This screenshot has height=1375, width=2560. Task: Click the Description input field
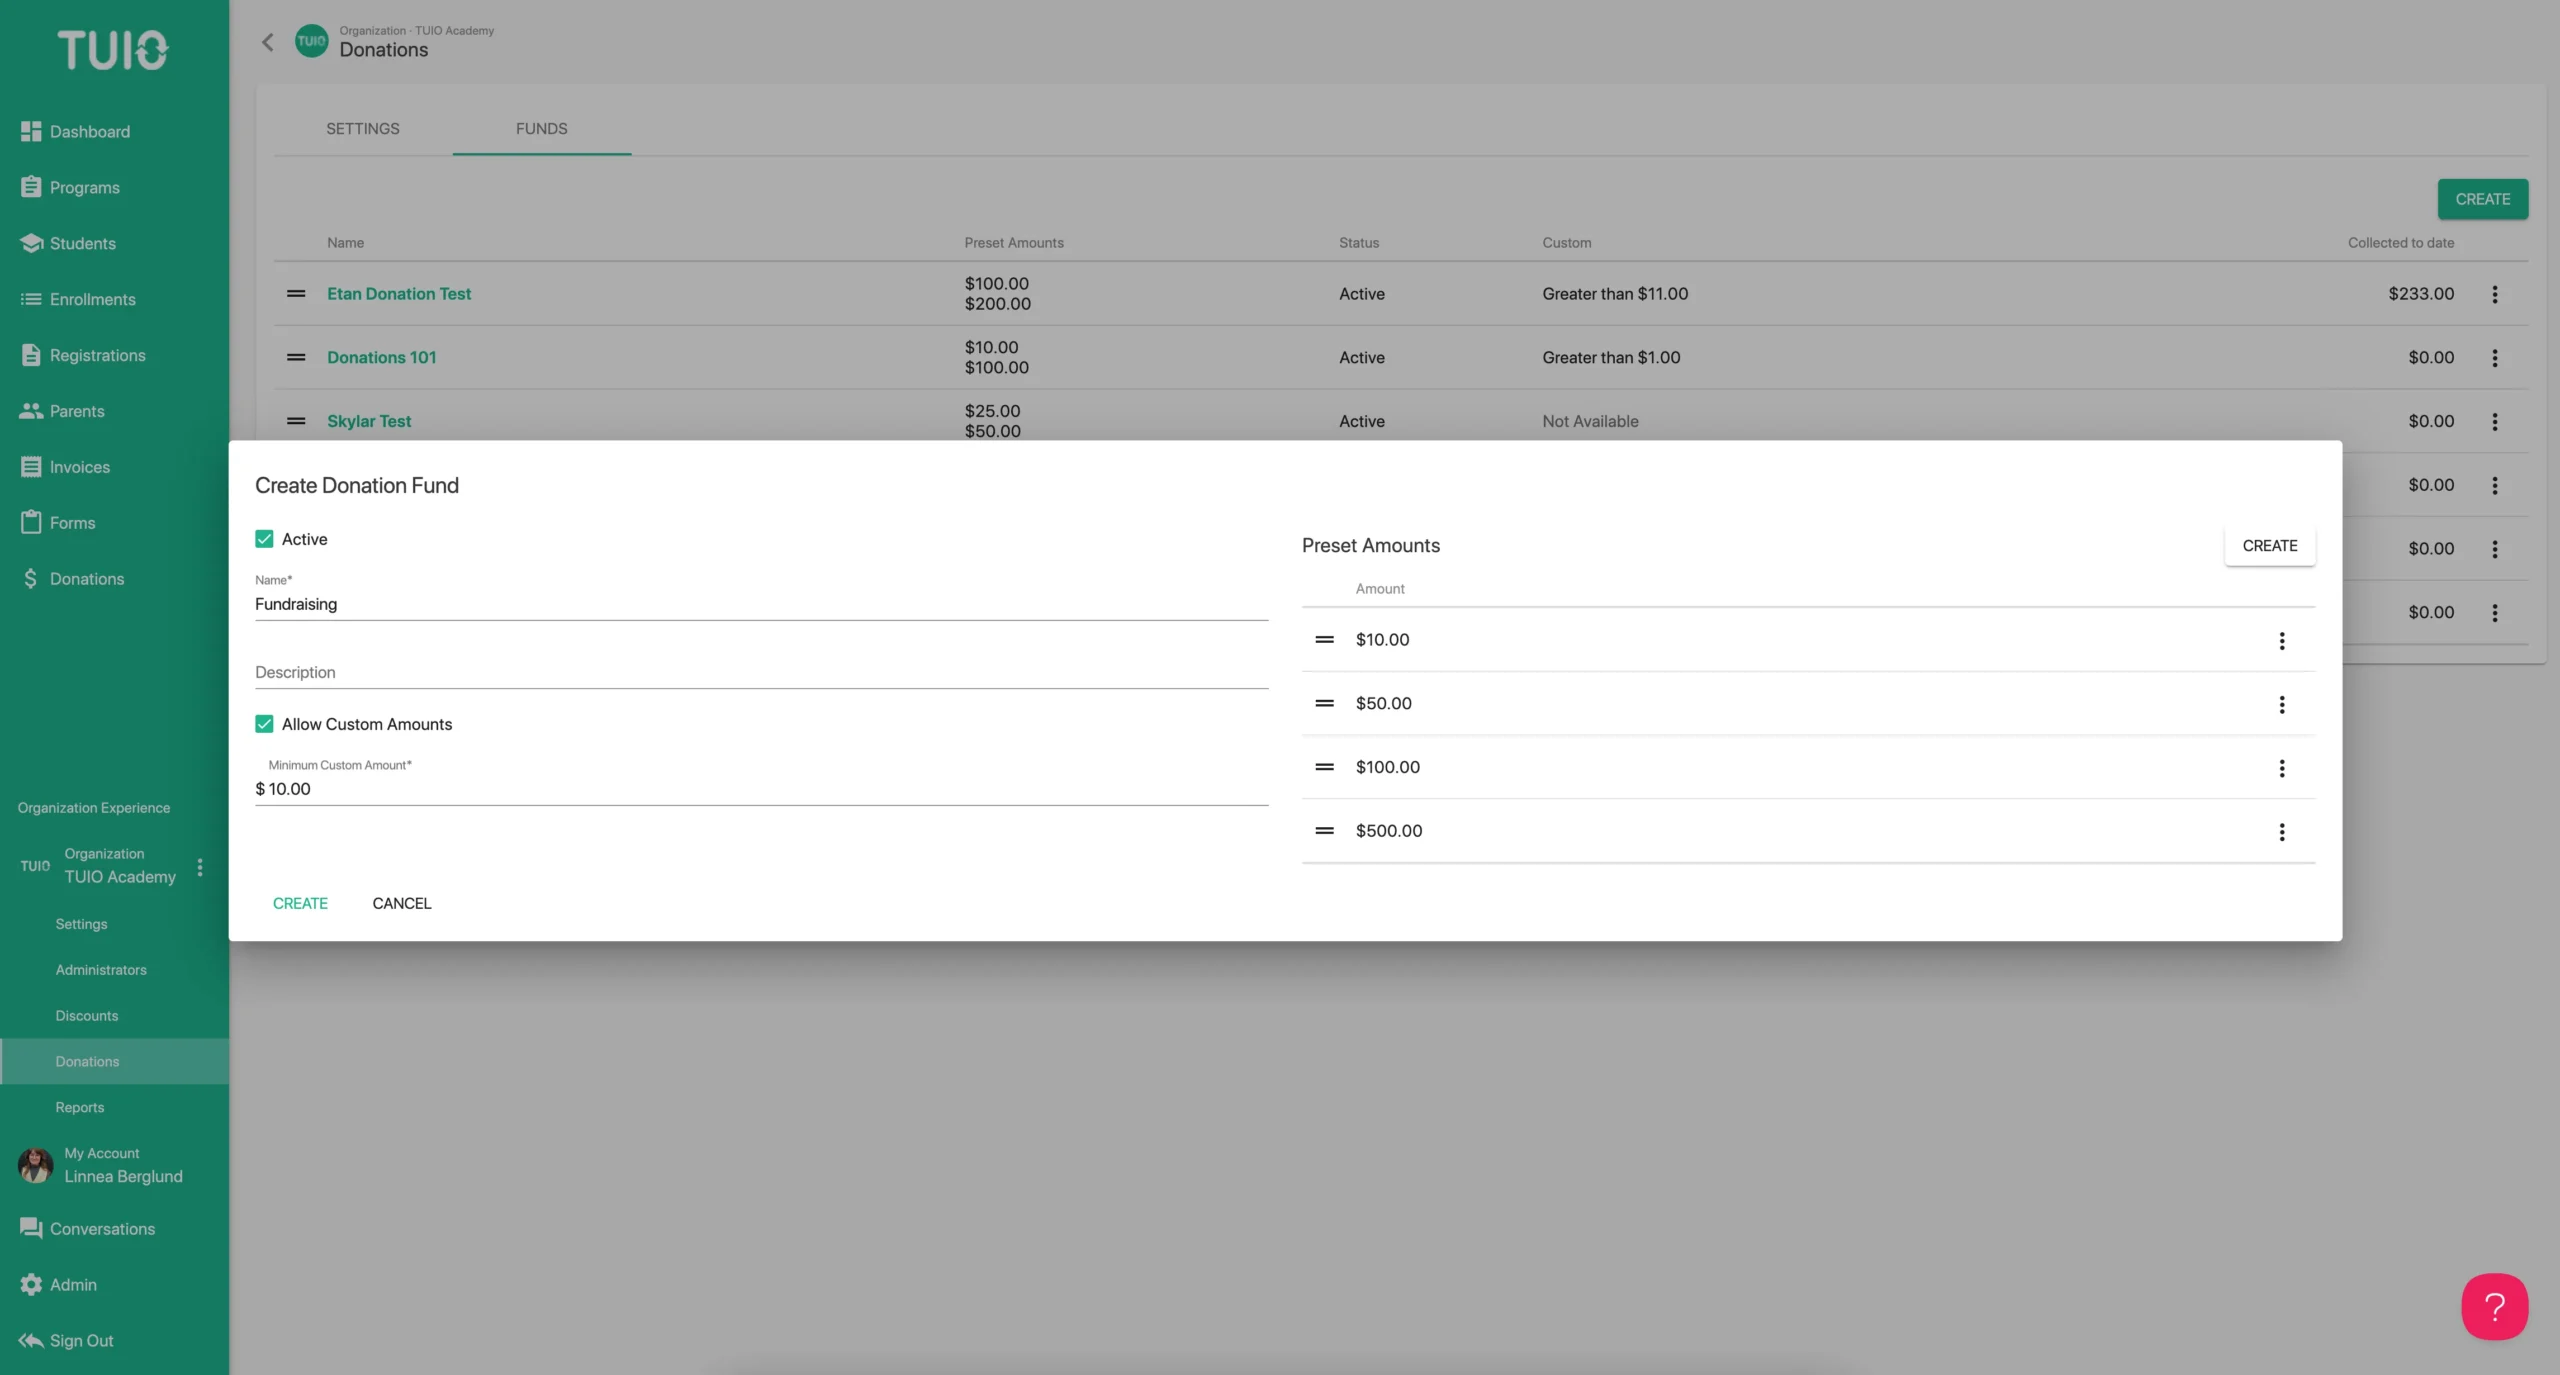[761, 672]
